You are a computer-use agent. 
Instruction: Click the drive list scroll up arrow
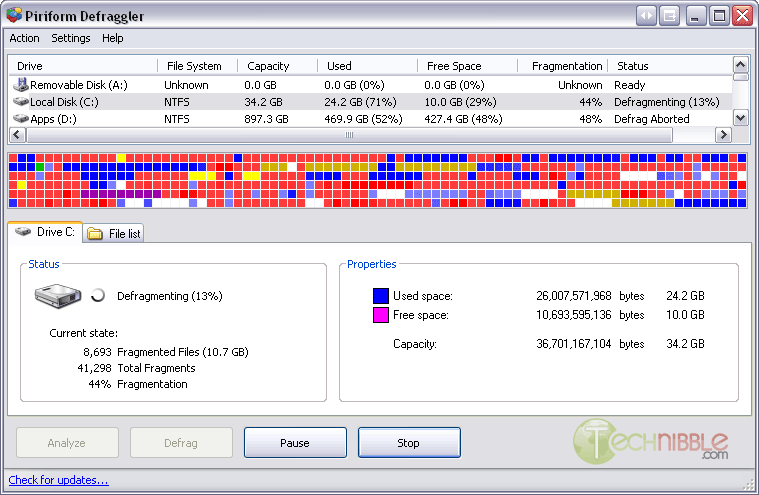pos(741,64)
